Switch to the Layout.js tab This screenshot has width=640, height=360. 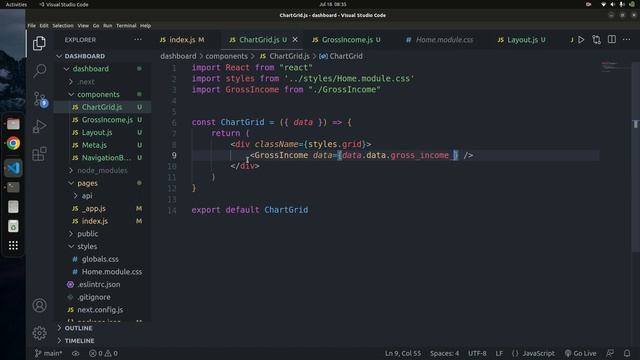tap(522, 40)
